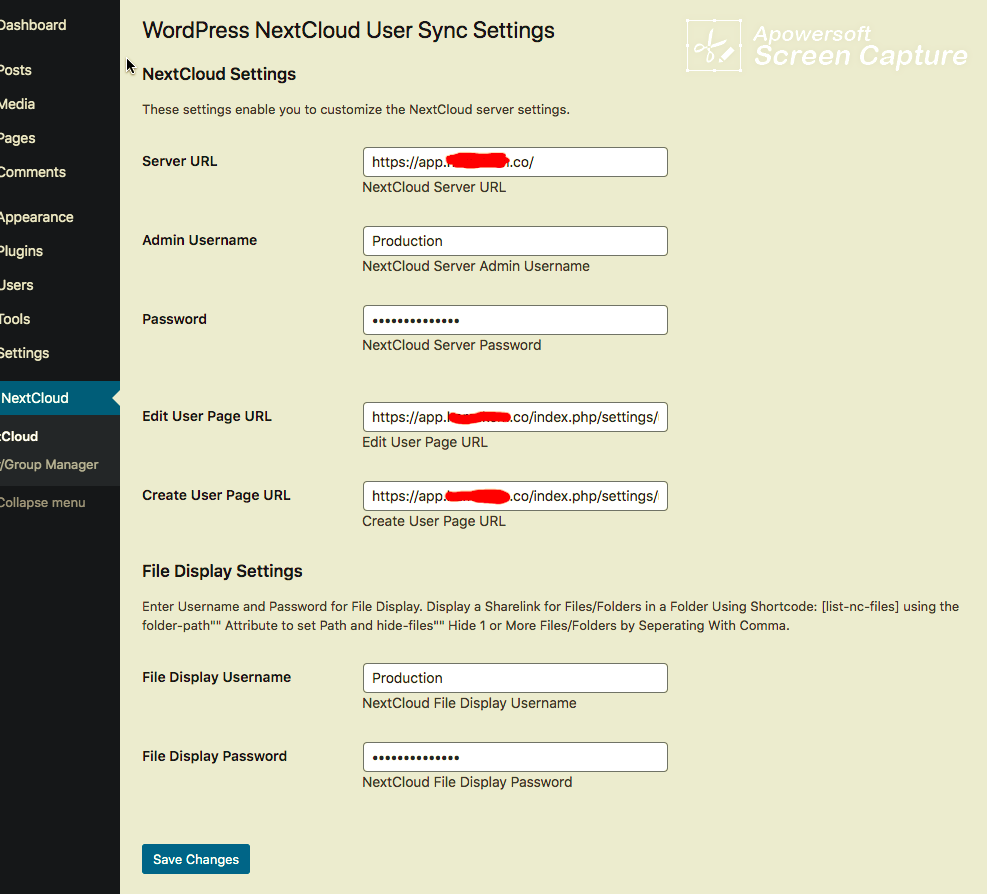This screenshot has width=987, height=894.
Task: Open the Appearance menu
Action: point(37,217)
